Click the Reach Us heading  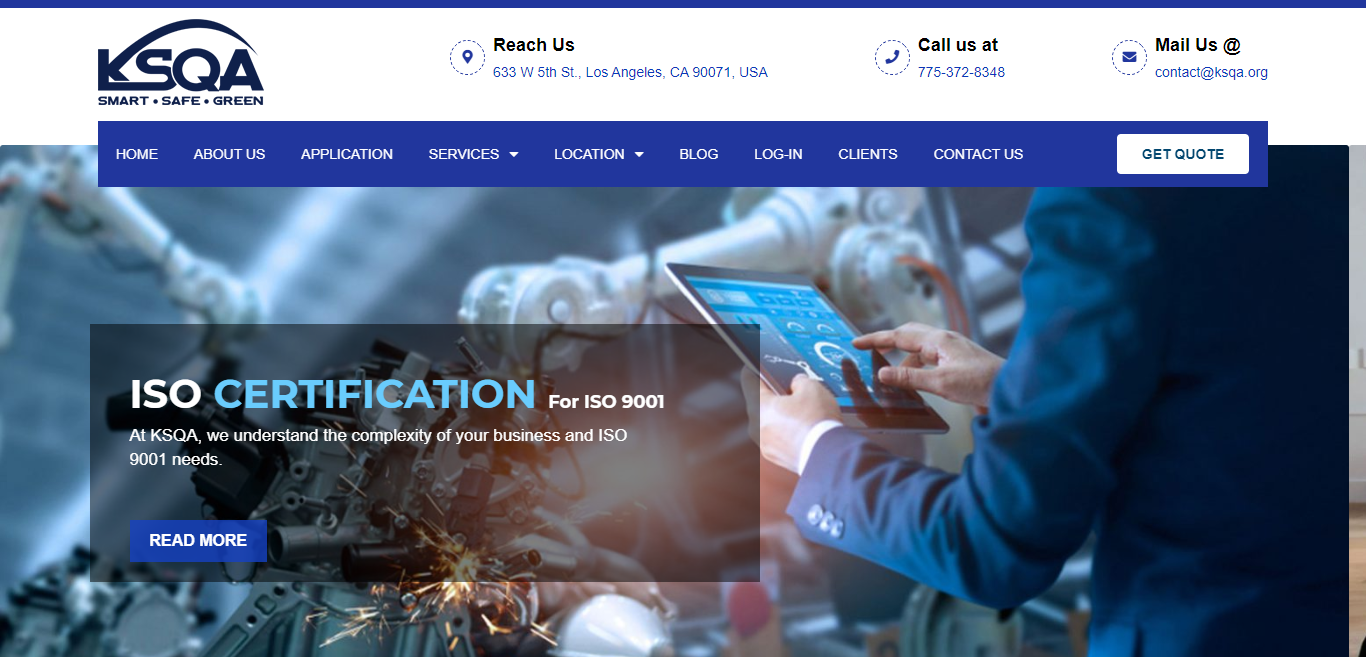point(534,45)
